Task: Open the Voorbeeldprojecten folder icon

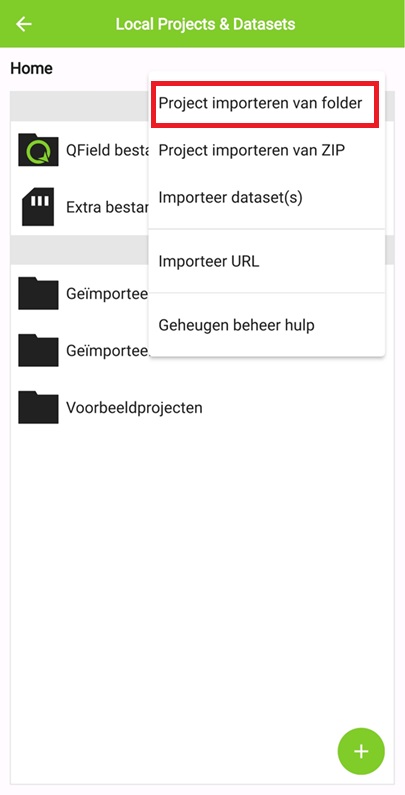Action: click(x=38, y=407)
